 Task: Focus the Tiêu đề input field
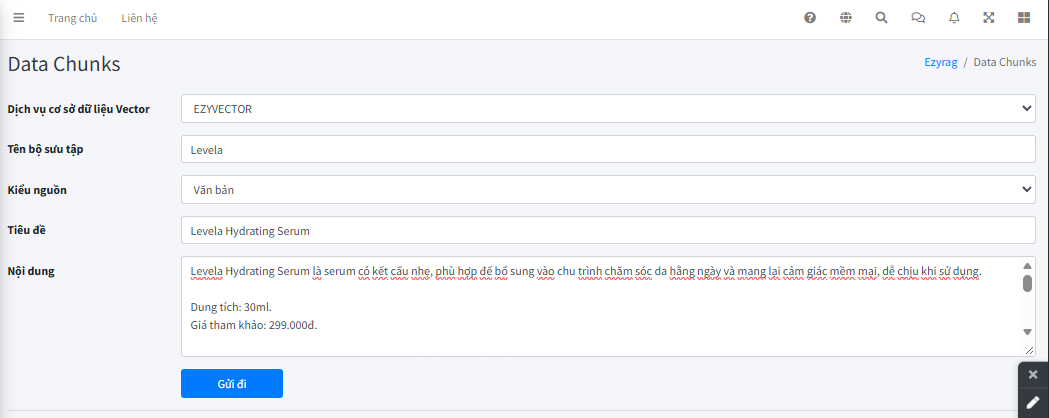click(608, 231)
